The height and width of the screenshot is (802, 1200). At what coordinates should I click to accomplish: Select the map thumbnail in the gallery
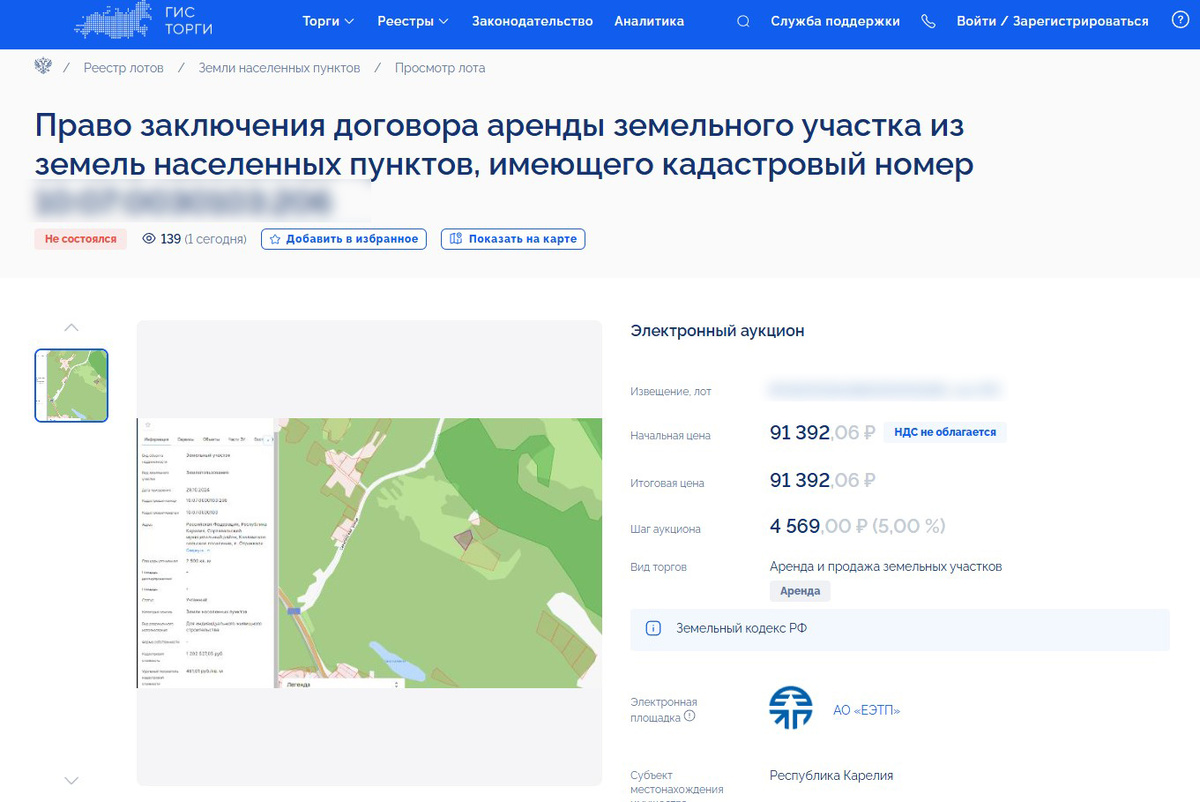click(71, 385)
